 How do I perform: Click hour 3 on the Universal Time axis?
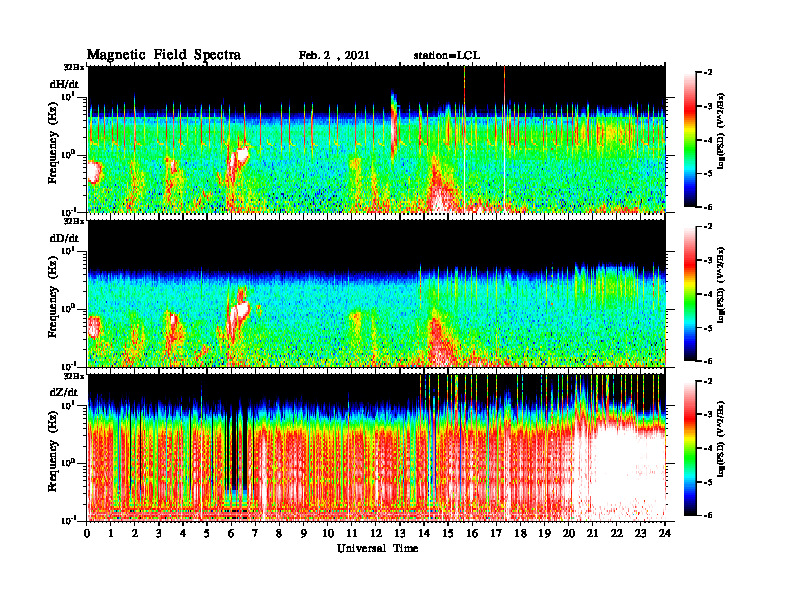159,533
